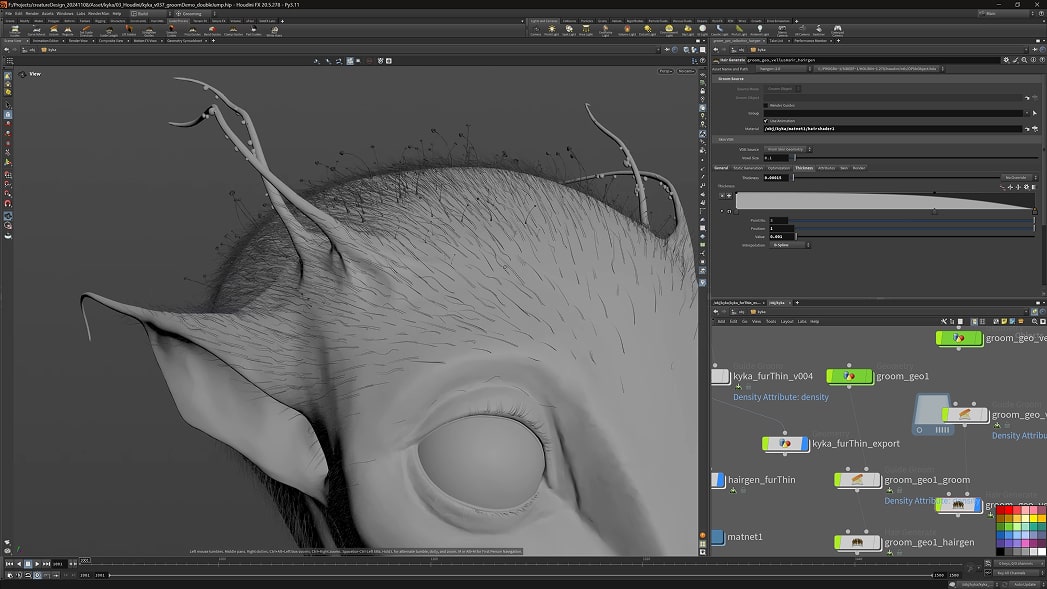Select the groom_geo1_hairgen node icon
This screenshot has height=589, width=1047.
(857, 542)
